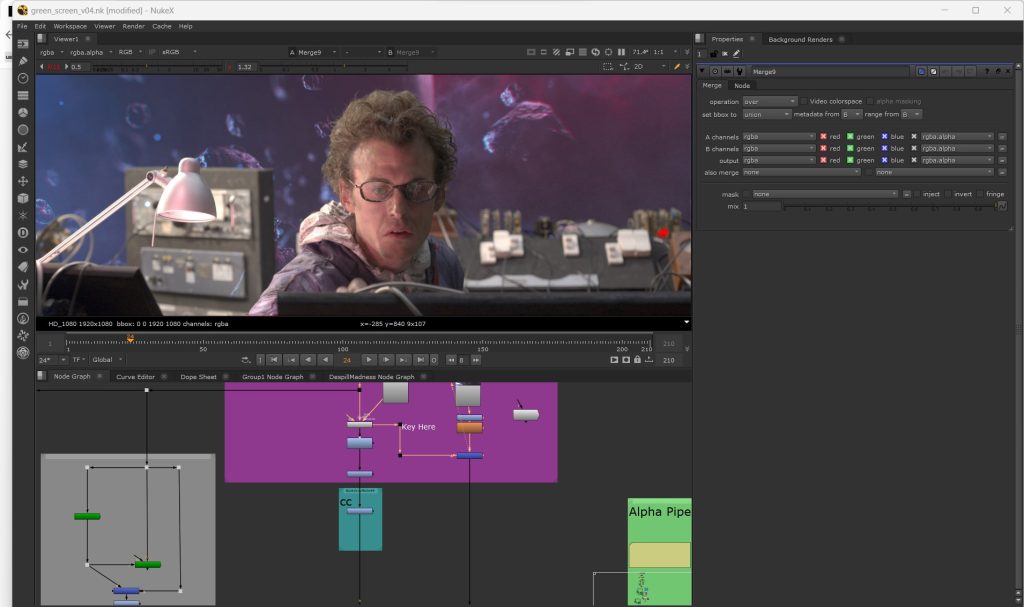Open the Background Renders tab
This screenshot has width=1024, height=607.
(800, 39)
